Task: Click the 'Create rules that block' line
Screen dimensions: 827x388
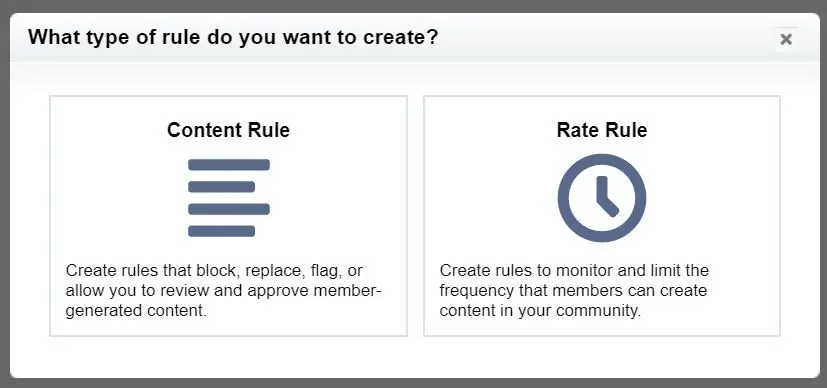Action: 214,270
